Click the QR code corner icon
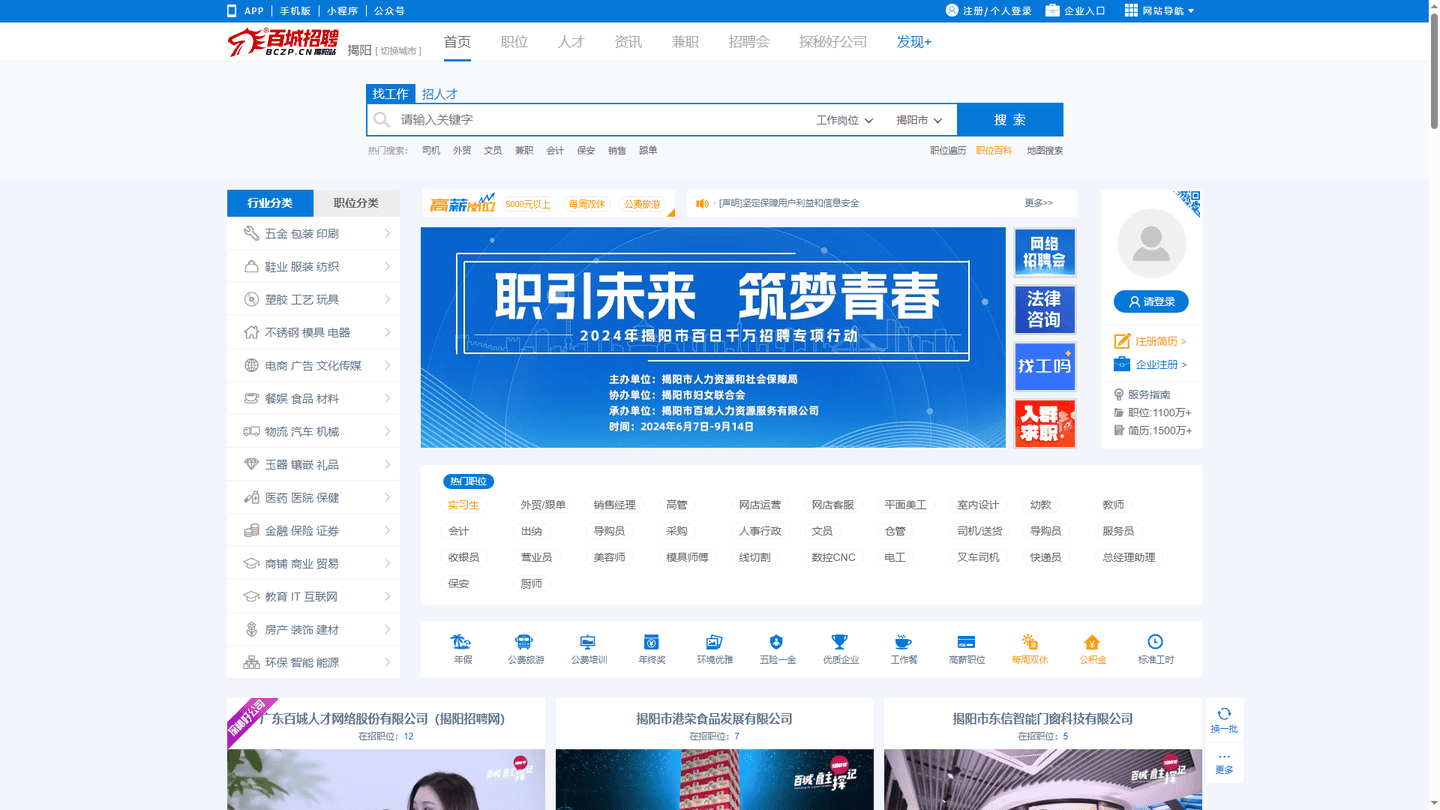Screen dimensions: 1440x810 click(1187, 203)
